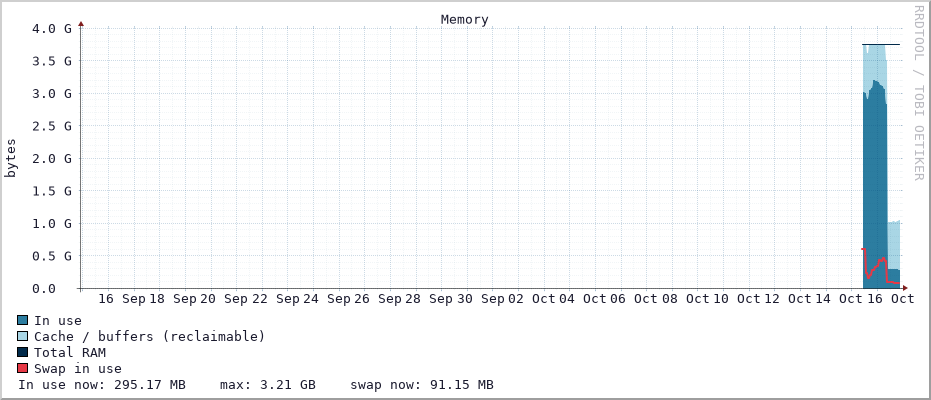Click the Swap in use red swatch
931x400 pixels.
coord(23,369)
